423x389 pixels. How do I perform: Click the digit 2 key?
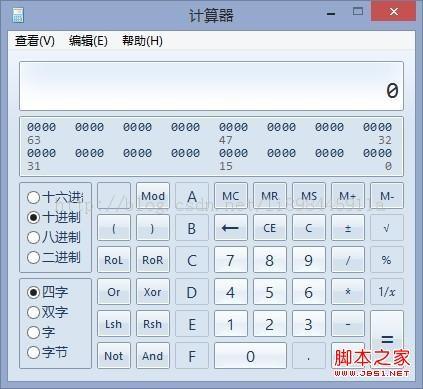point(270,324)
